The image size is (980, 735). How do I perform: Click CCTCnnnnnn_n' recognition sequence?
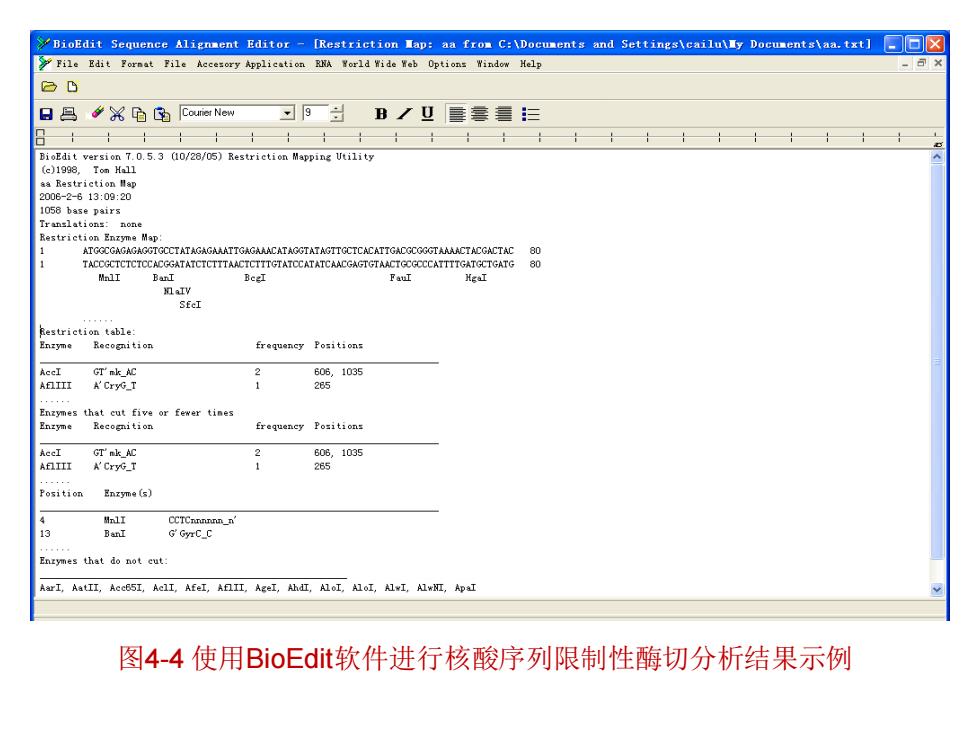point(202,520)
